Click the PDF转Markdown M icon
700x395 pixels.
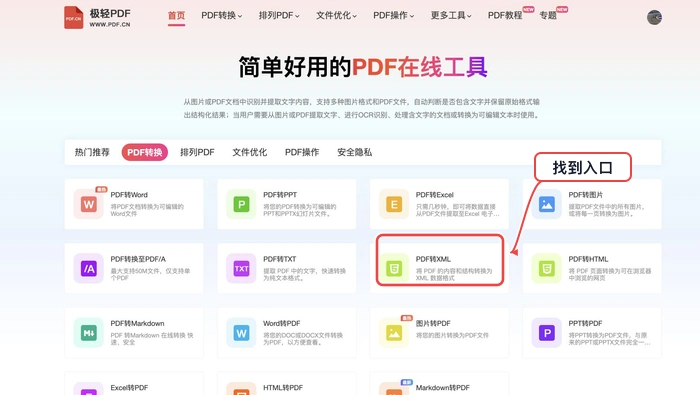(x=89, y=333)
